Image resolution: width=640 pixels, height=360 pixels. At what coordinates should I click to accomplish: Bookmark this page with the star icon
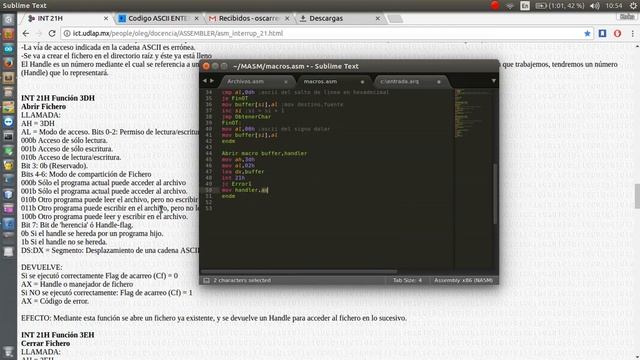587,33
